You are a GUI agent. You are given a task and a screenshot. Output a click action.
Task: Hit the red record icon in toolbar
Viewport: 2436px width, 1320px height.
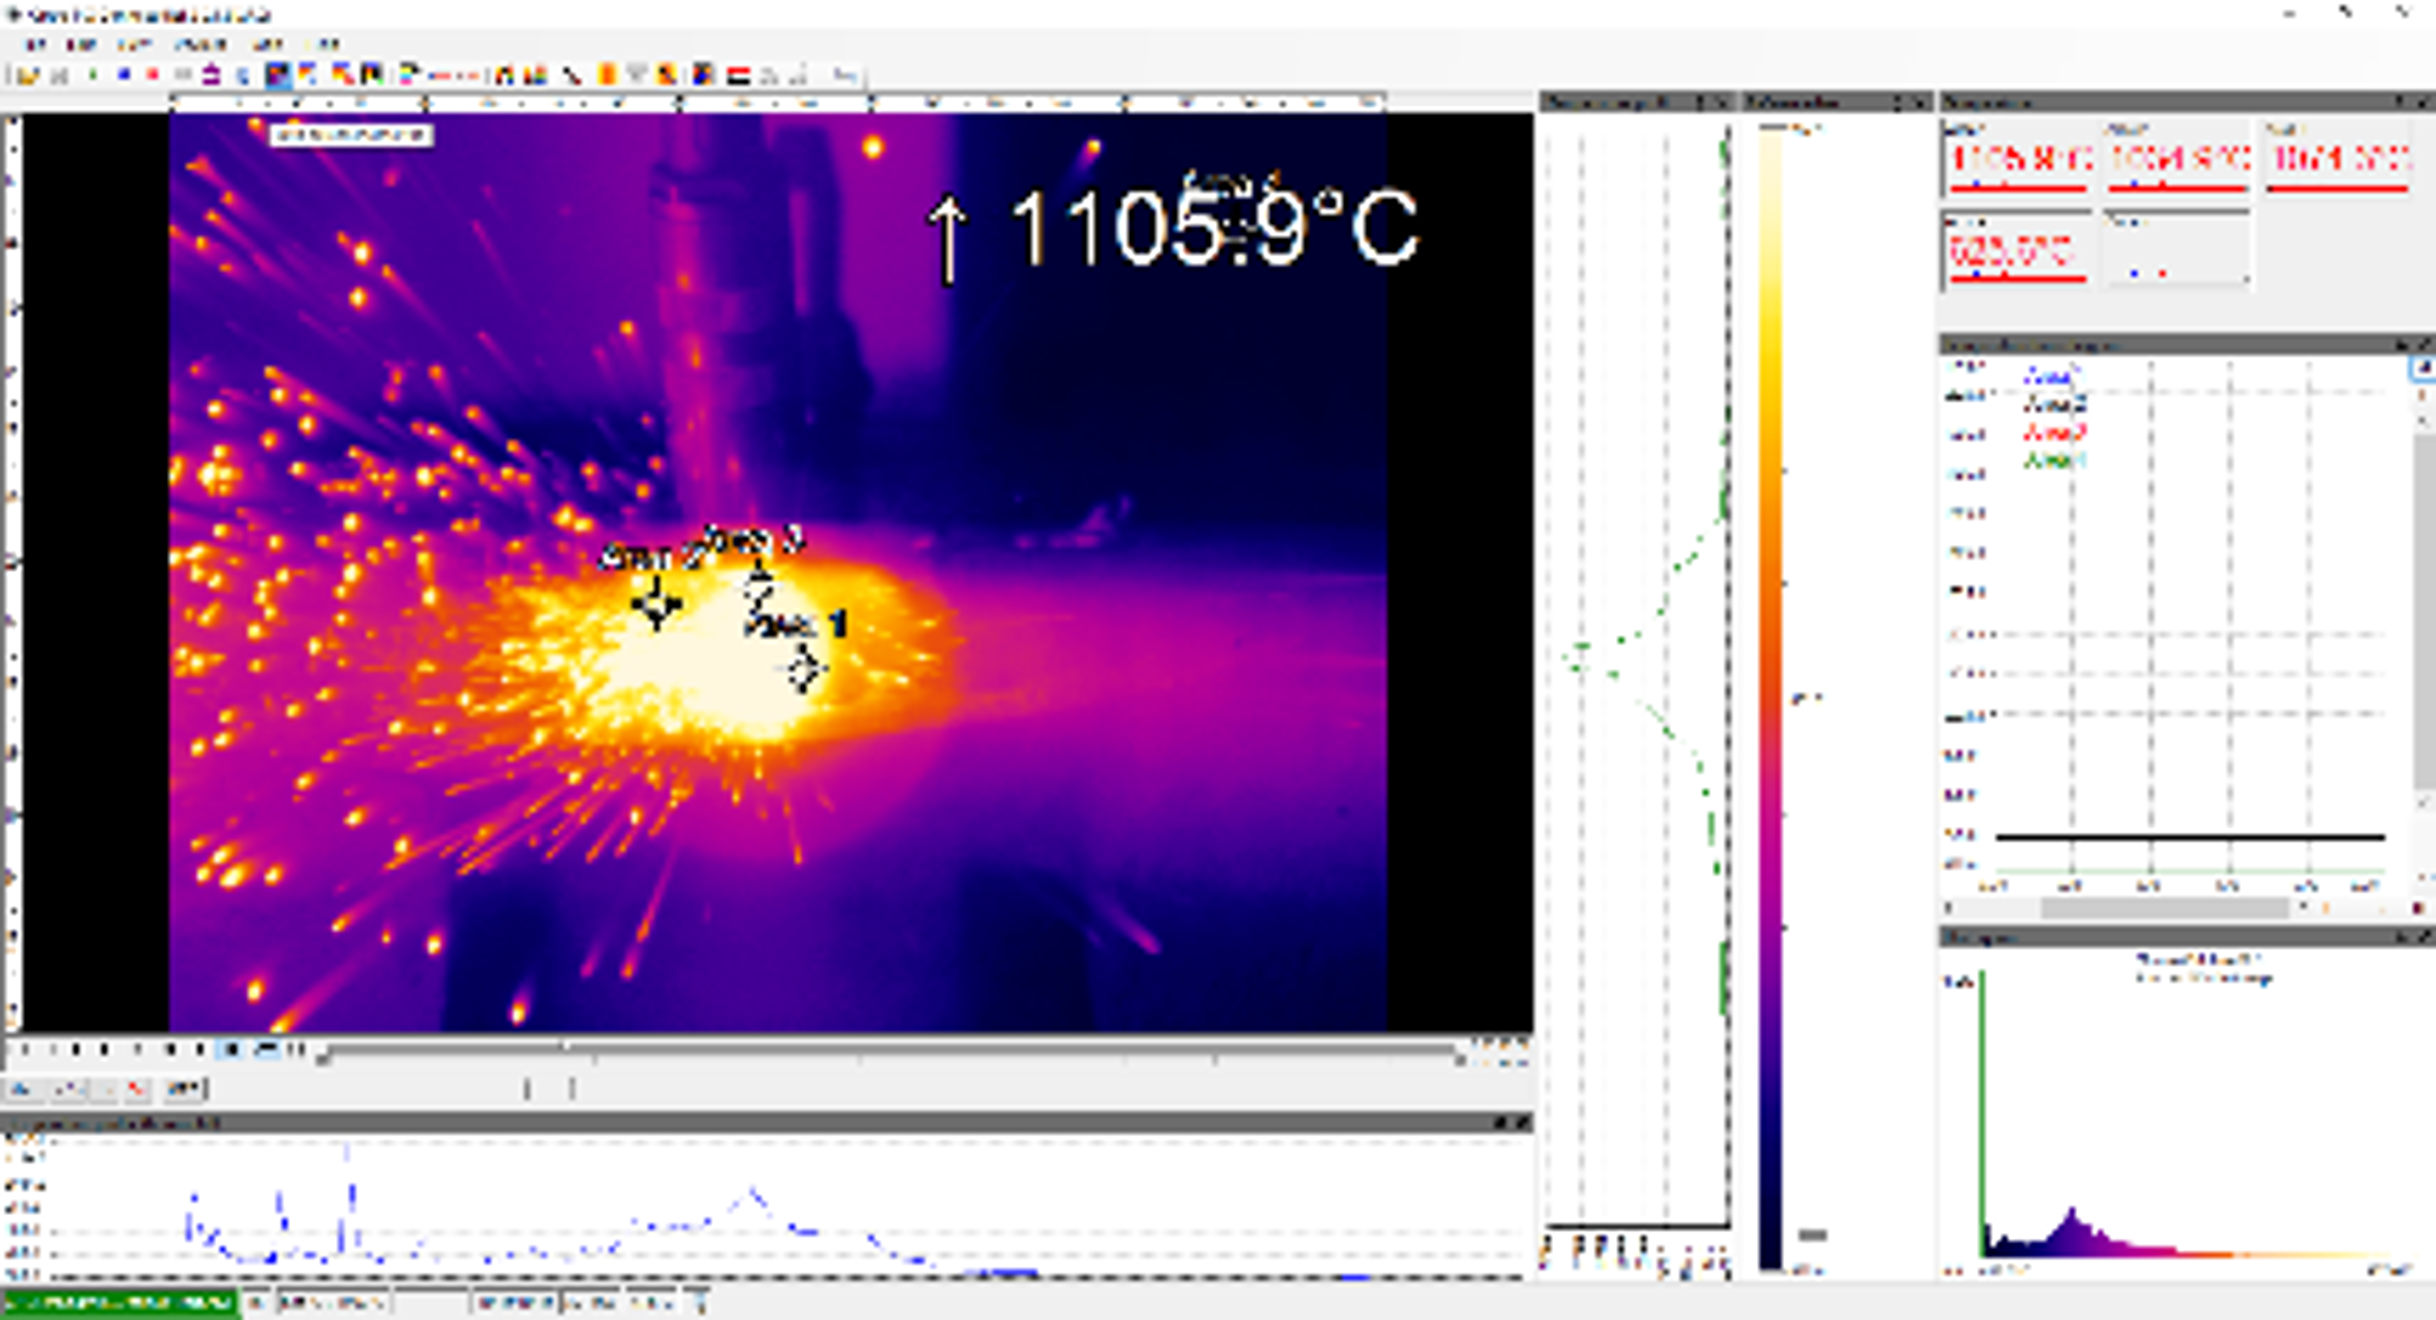pyautogui.click(x=152, y=75)
